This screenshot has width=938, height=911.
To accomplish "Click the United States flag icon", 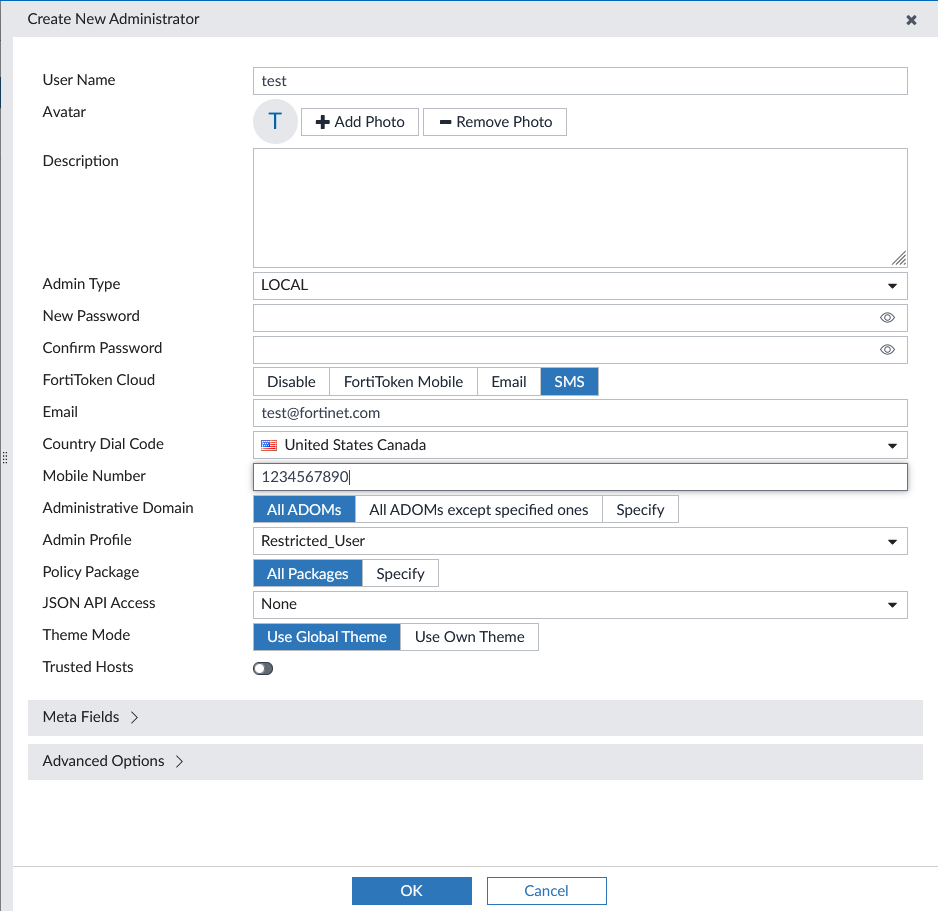I will tap(269, 445).
